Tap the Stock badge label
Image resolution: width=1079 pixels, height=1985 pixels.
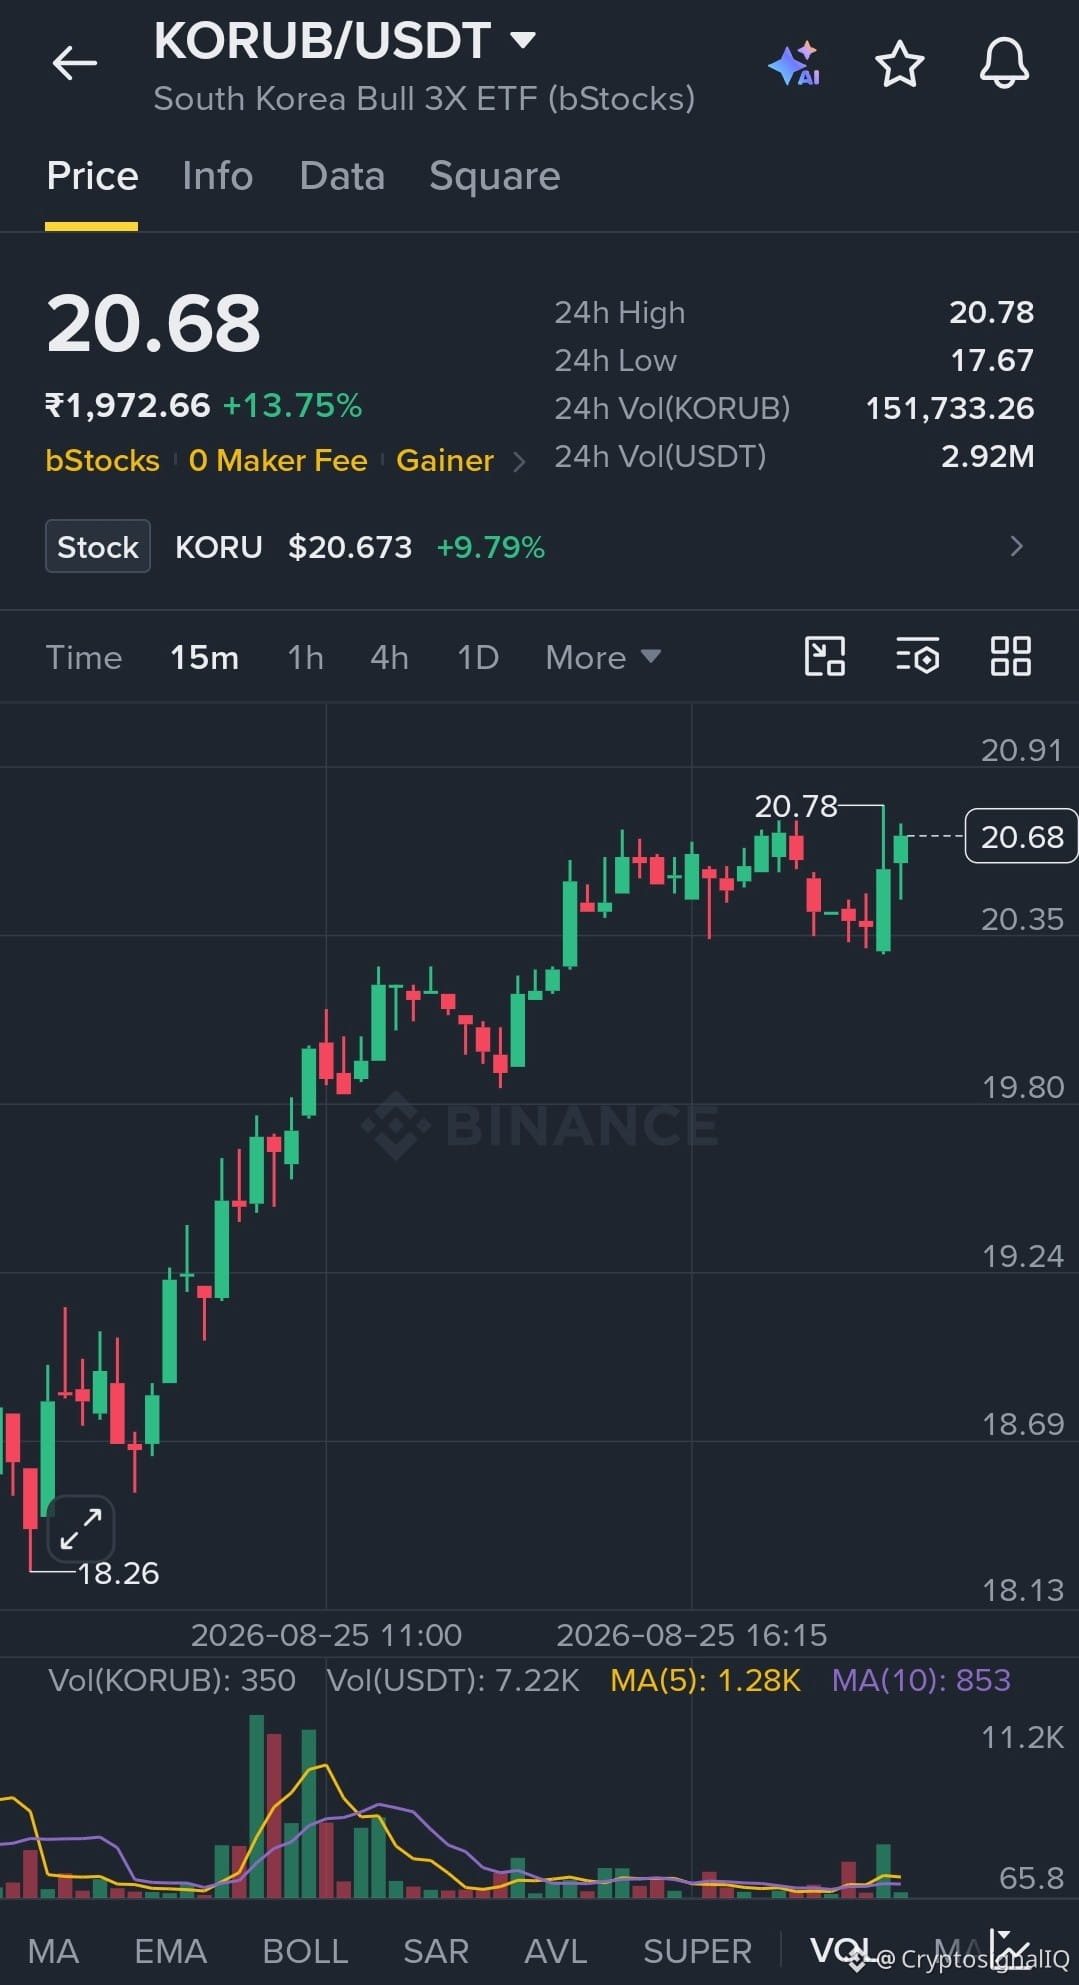click(x=98, y=546)
